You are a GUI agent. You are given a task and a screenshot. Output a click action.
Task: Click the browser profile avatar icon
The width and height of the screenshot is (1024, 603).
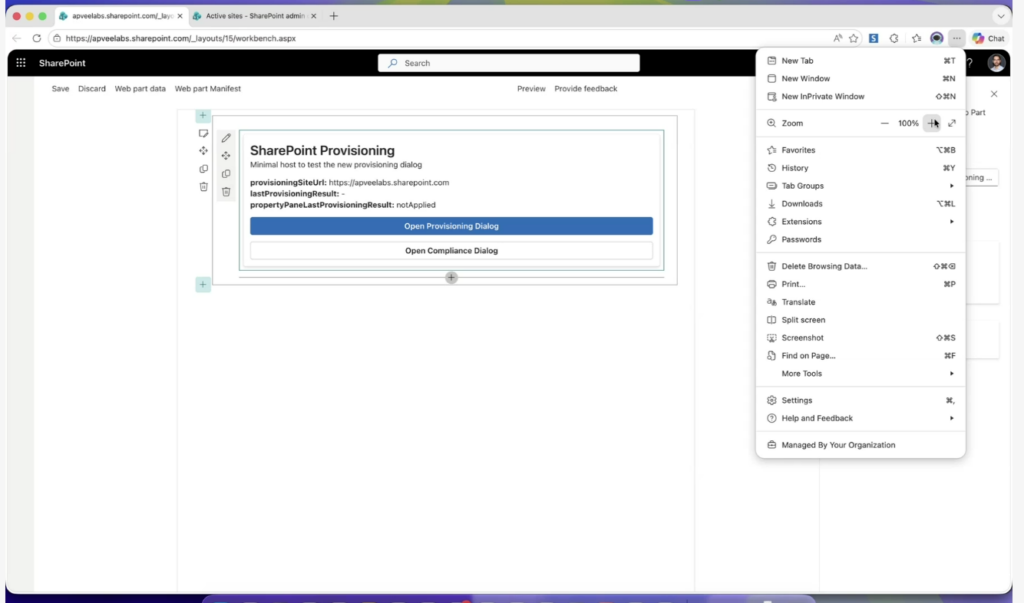pyautogui.click(x=936, y=38)
